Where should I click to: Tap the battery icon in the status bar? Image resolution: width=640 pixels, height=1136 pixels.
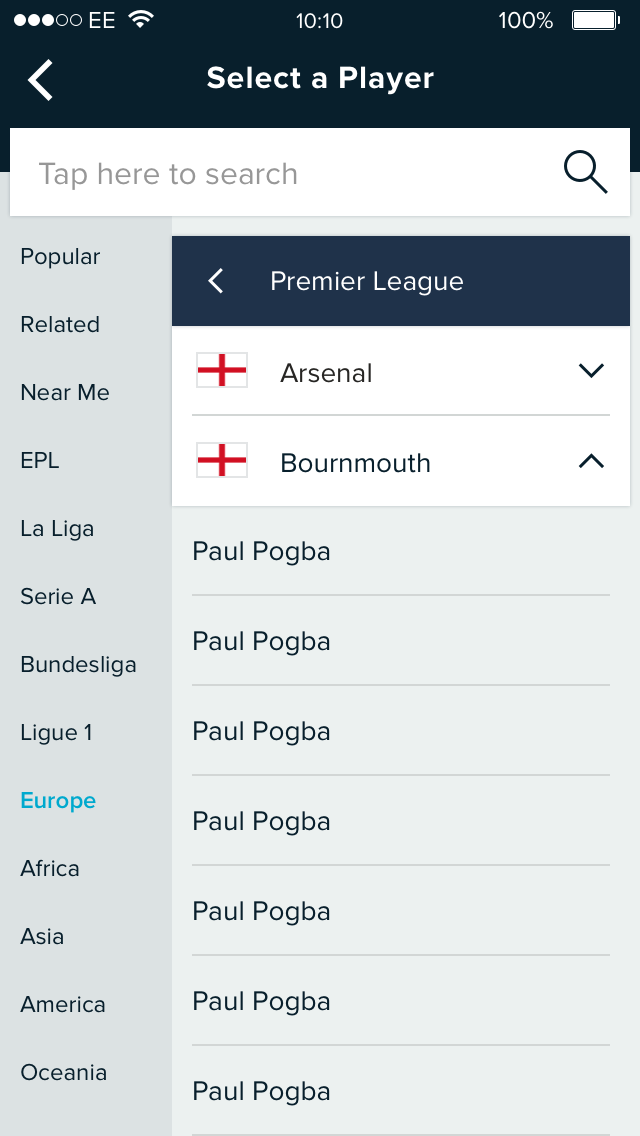(x=593, y=20)
